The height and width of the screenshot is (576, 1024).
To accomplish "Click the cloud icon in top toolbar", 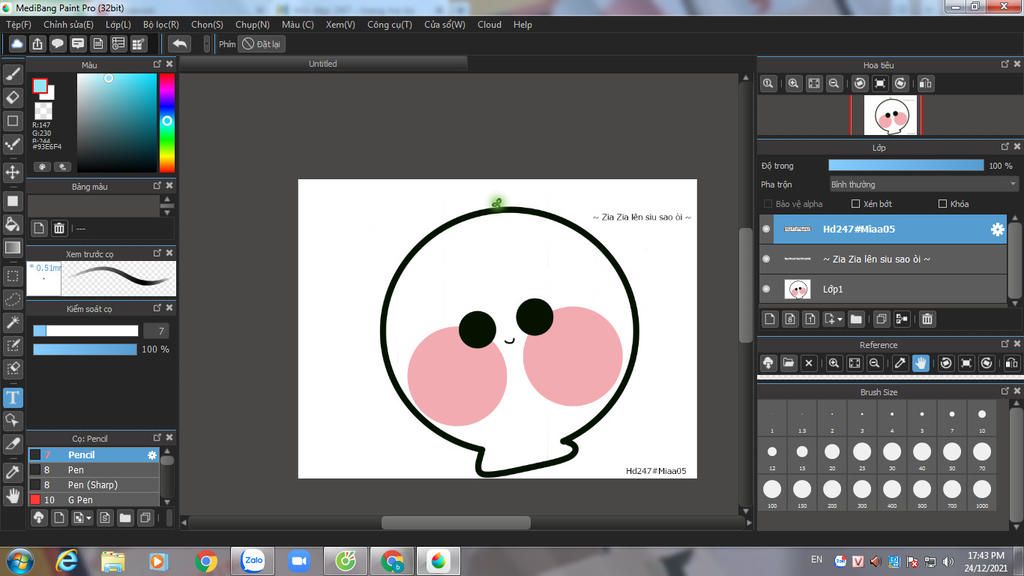I will pos(17,44).
